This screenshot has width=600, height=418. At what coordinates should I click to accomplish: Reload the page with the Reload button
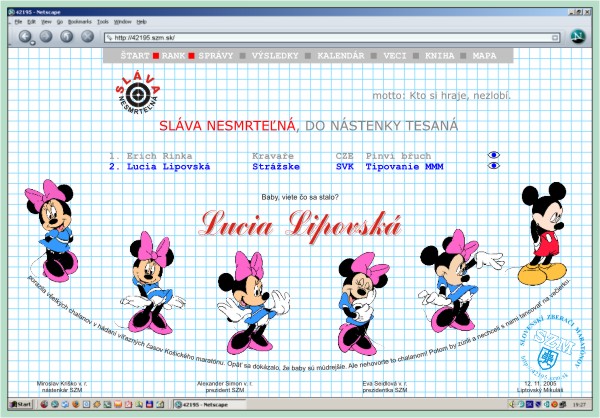67,36
